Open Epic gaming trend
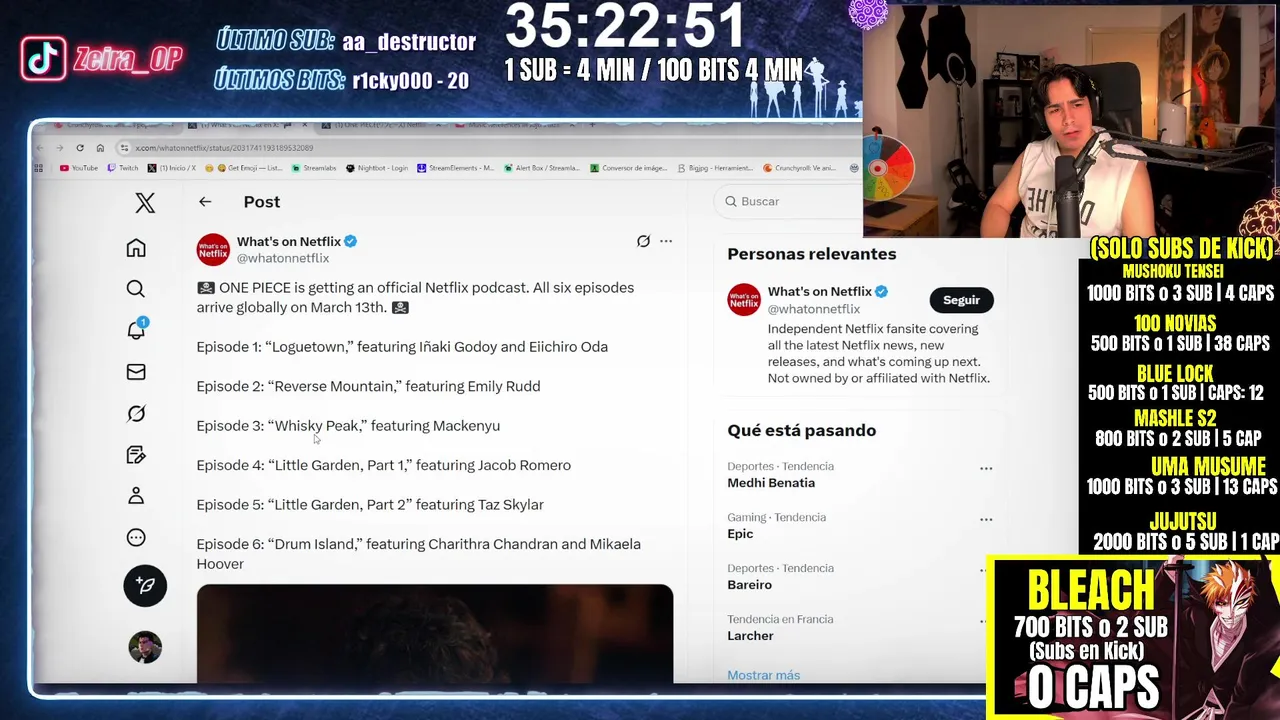Image resolution: width=1280 pixels, height=720 pixels. pyautogui.click(x=740, y=534)
